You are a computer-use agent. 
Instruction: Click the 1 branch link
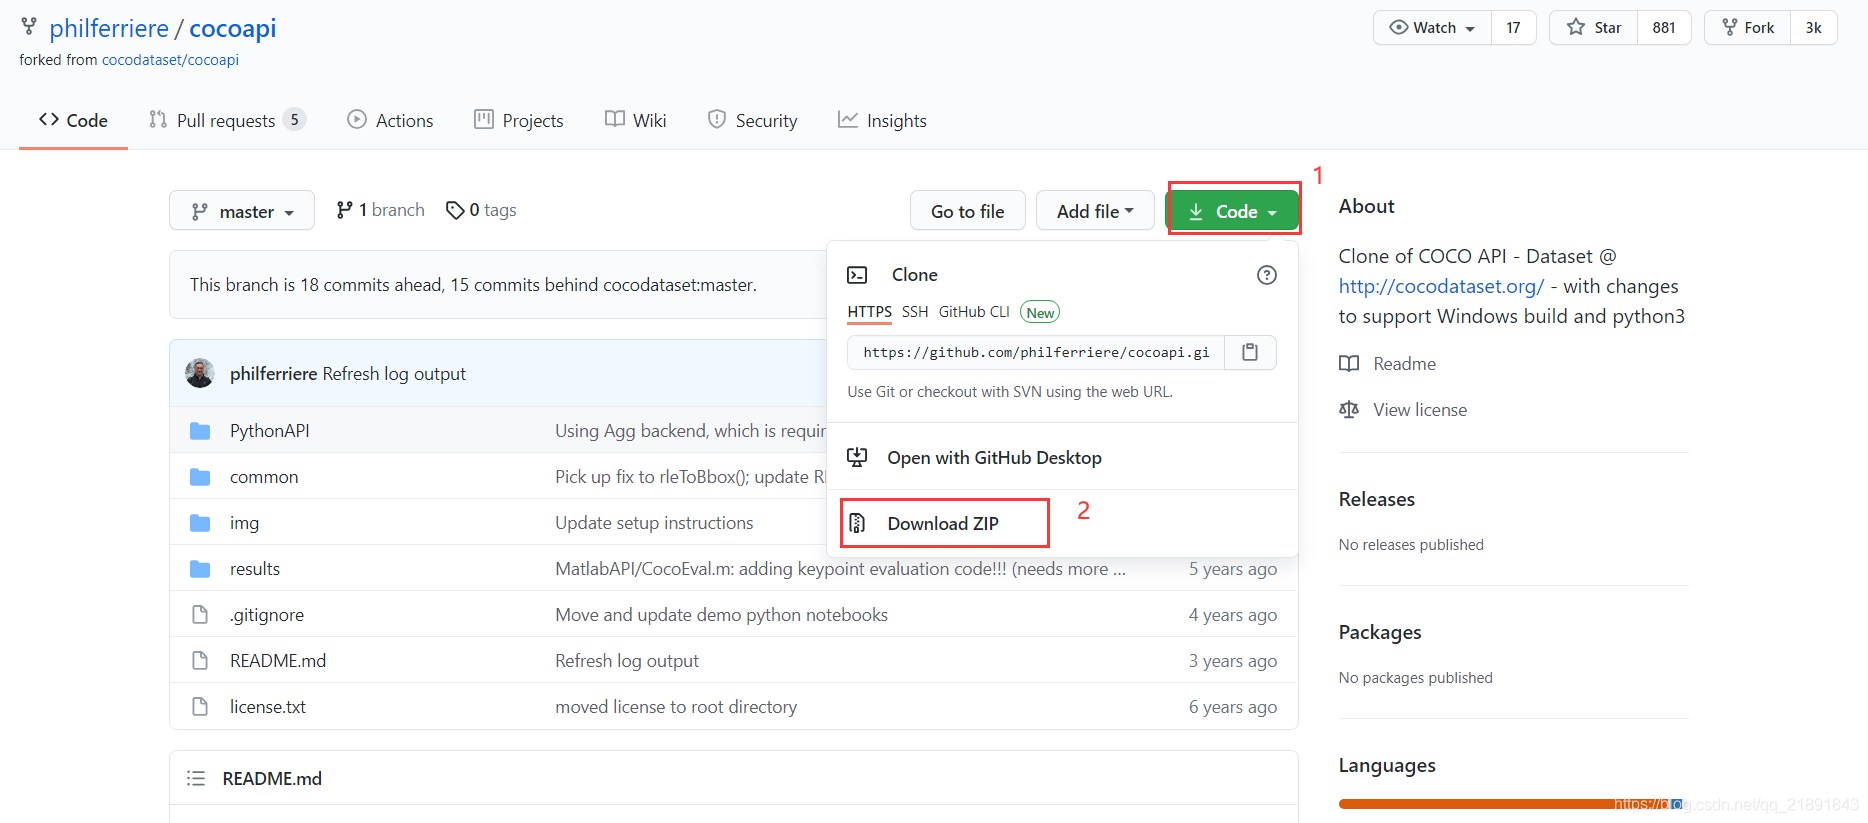point(381,210)
